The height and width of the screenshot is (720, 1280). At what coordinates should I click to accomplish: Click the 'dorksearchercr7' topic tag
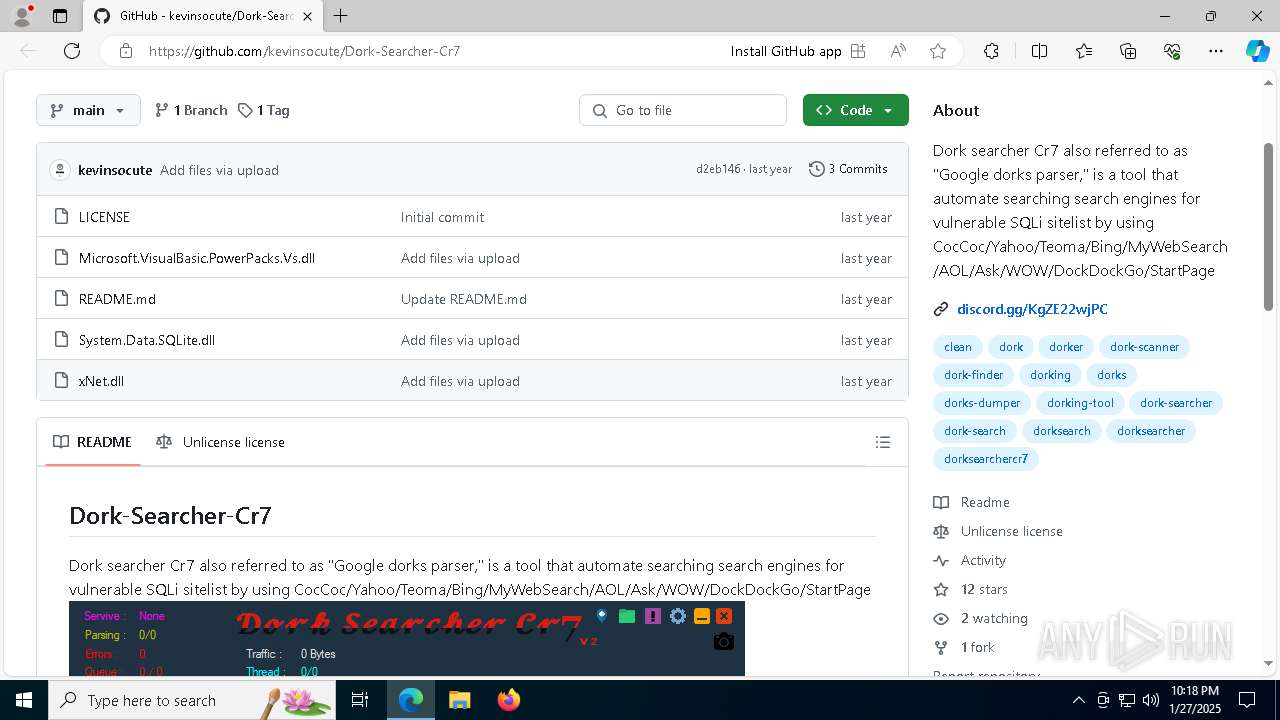[986, 459]
